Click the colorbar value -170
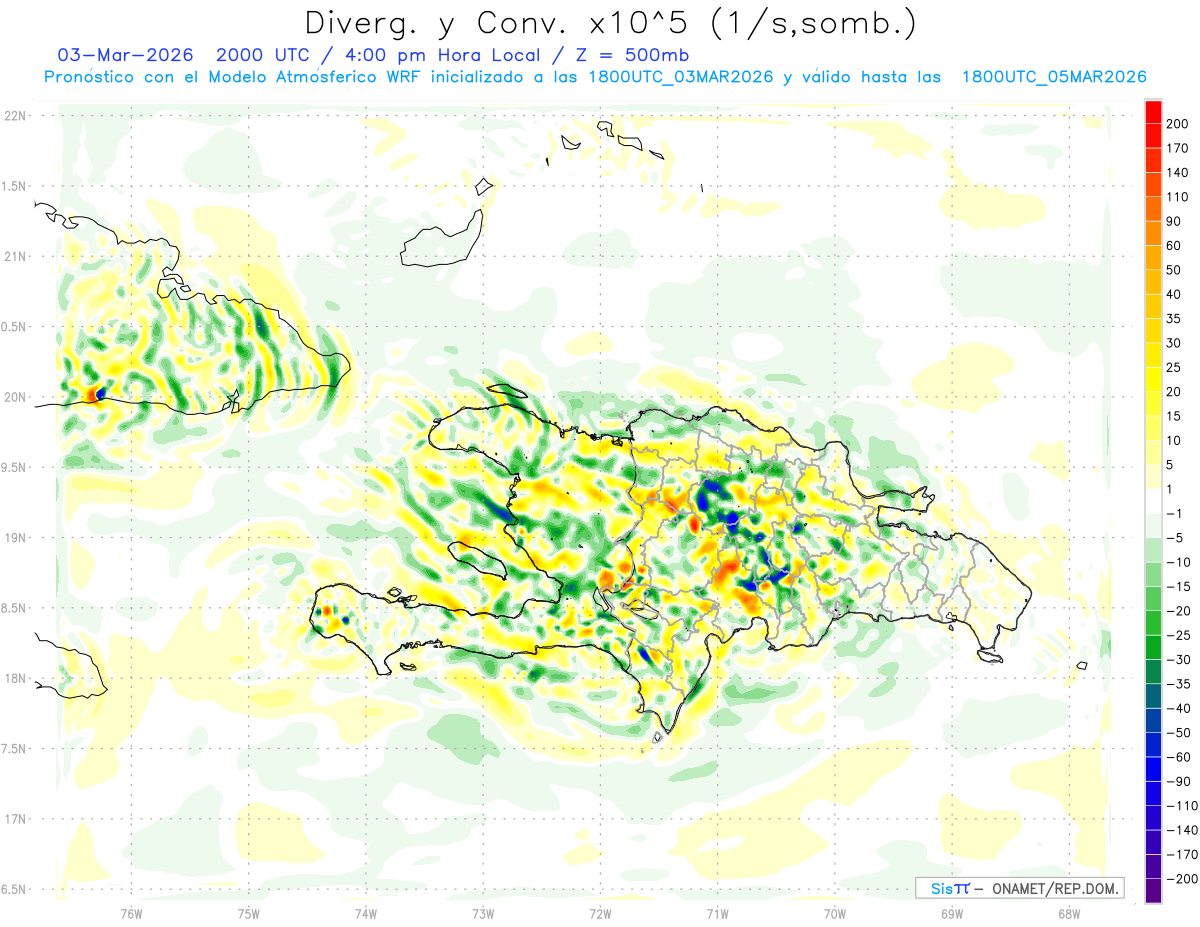Screen dimensions: 1200x927 click(1184, 854)
